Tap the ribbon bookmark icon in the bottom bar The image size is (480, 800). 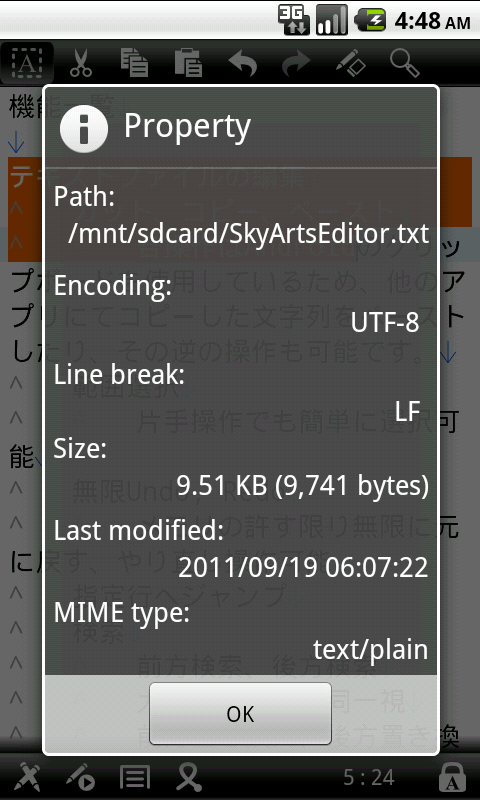click(x=188, y=777)
